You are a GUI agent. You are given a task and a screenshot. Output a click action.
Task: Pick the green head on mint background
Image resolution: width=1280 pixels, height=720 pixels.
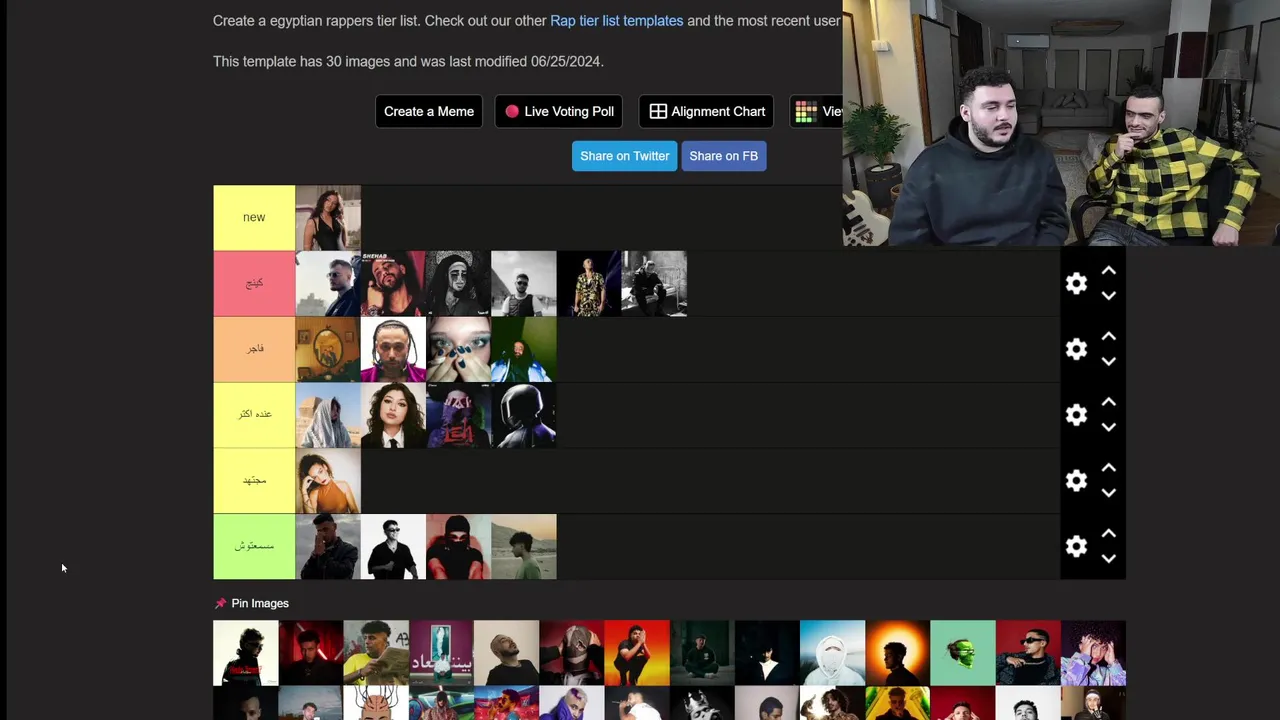pos(963,653)
